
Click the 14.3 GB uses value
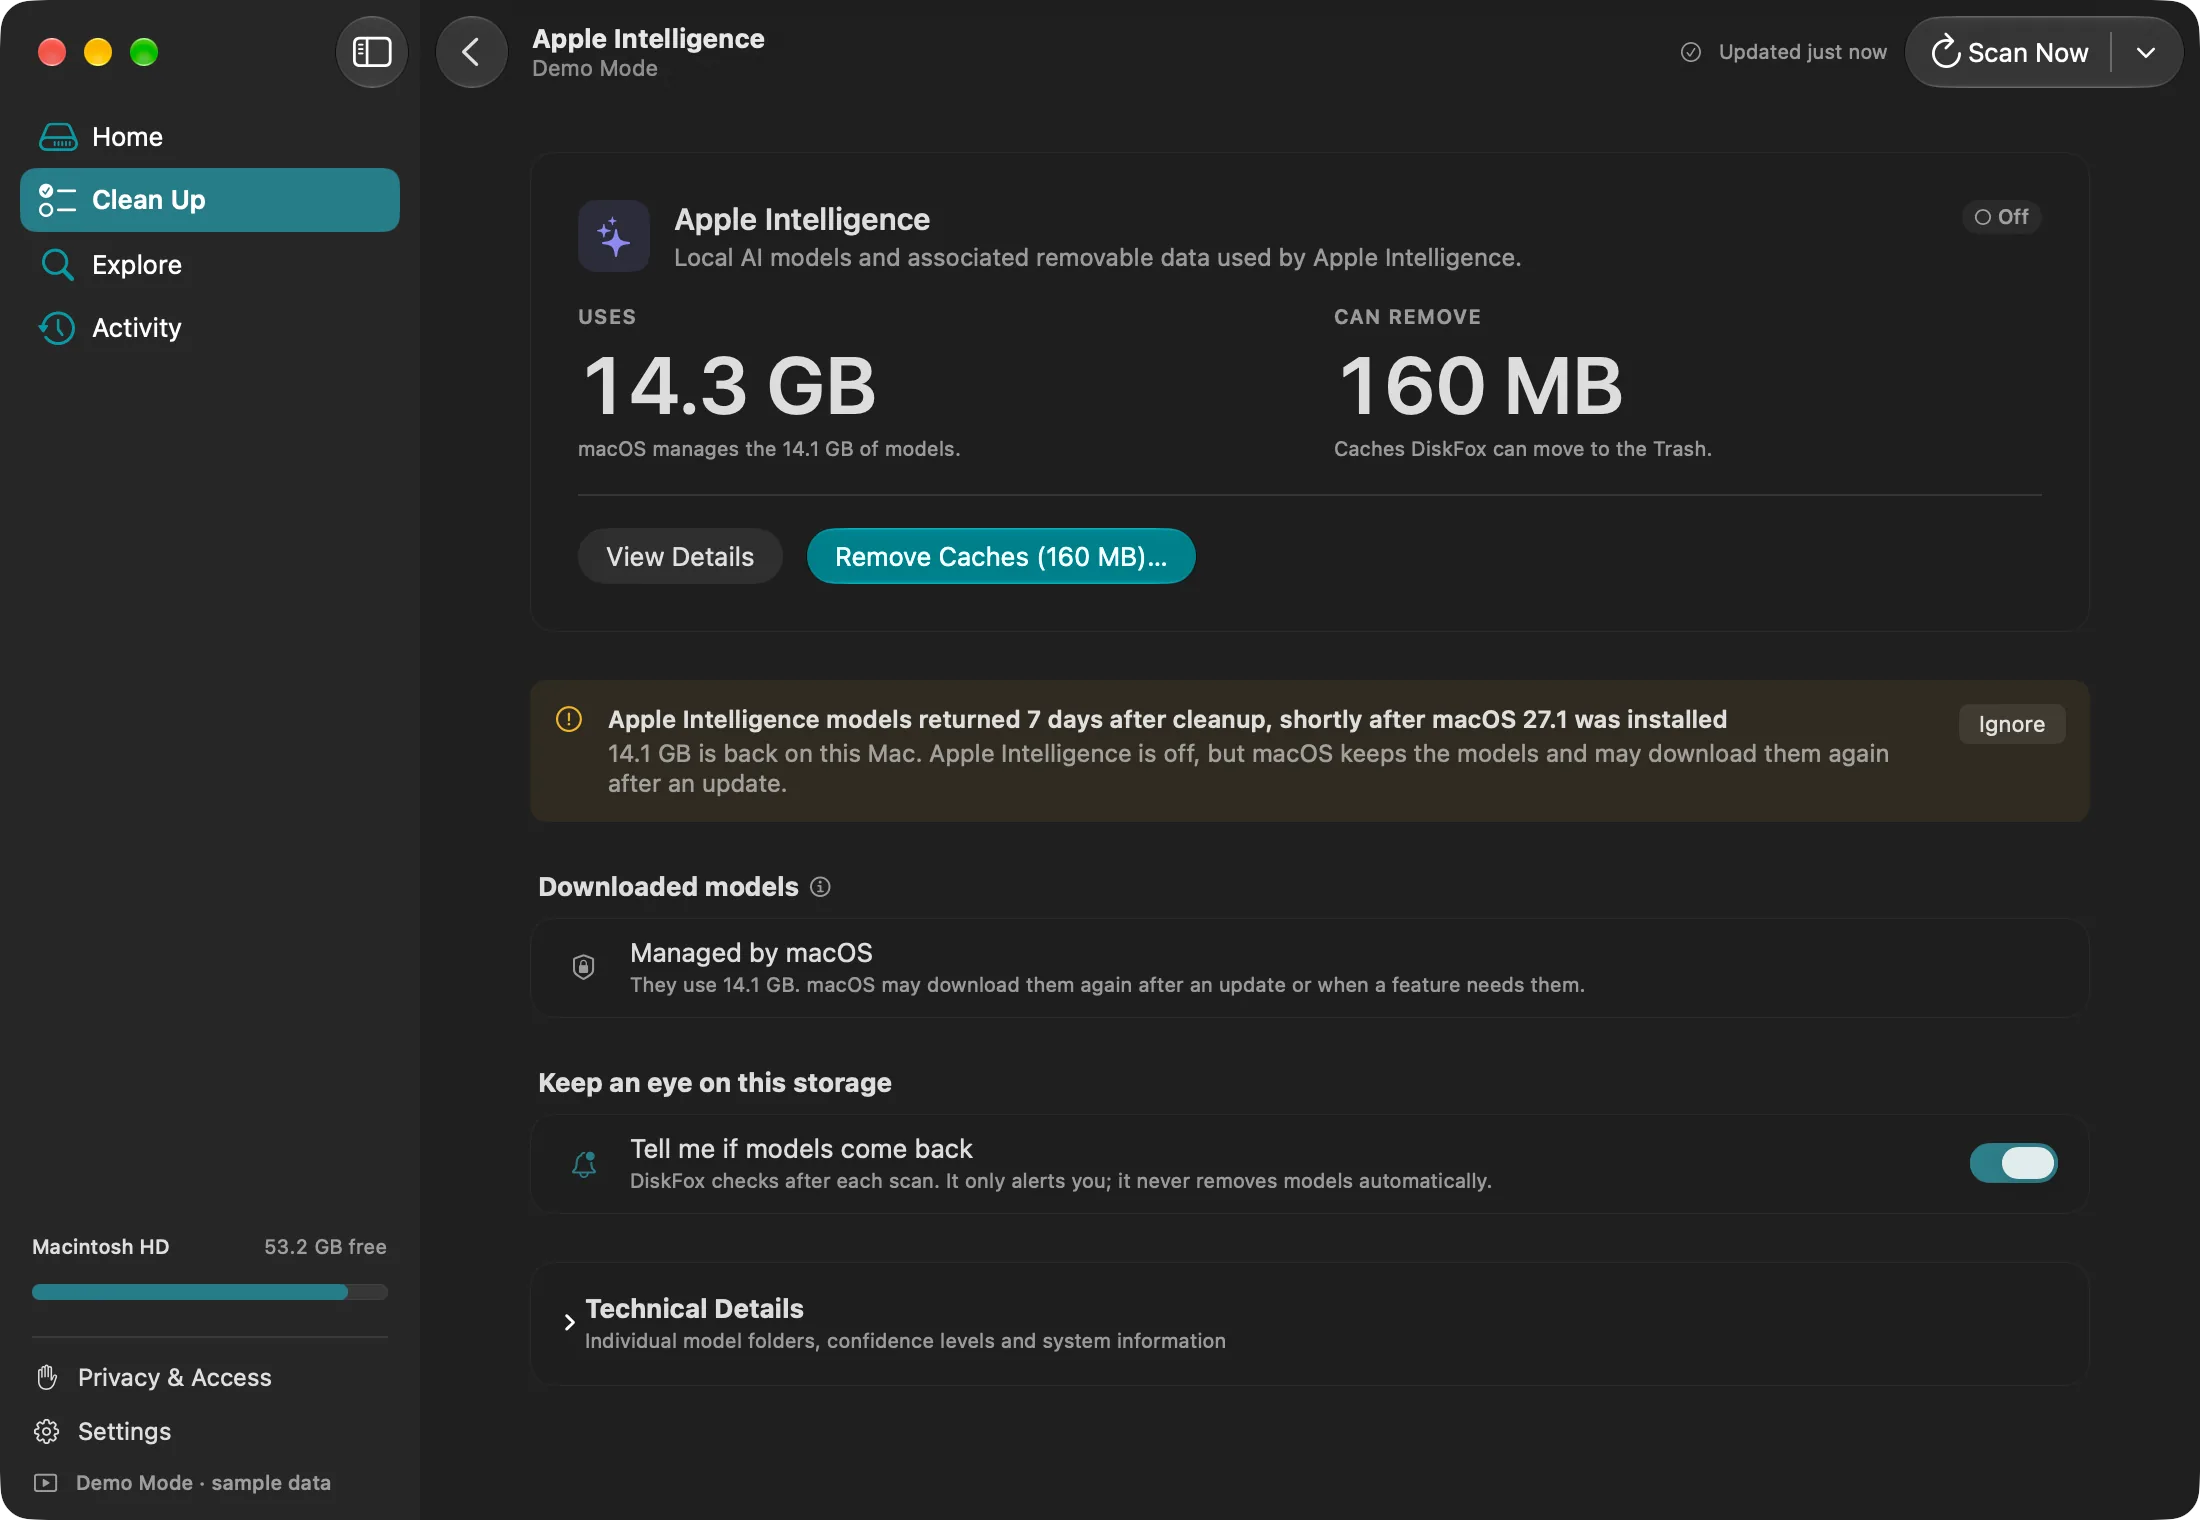tap(729, 386)
